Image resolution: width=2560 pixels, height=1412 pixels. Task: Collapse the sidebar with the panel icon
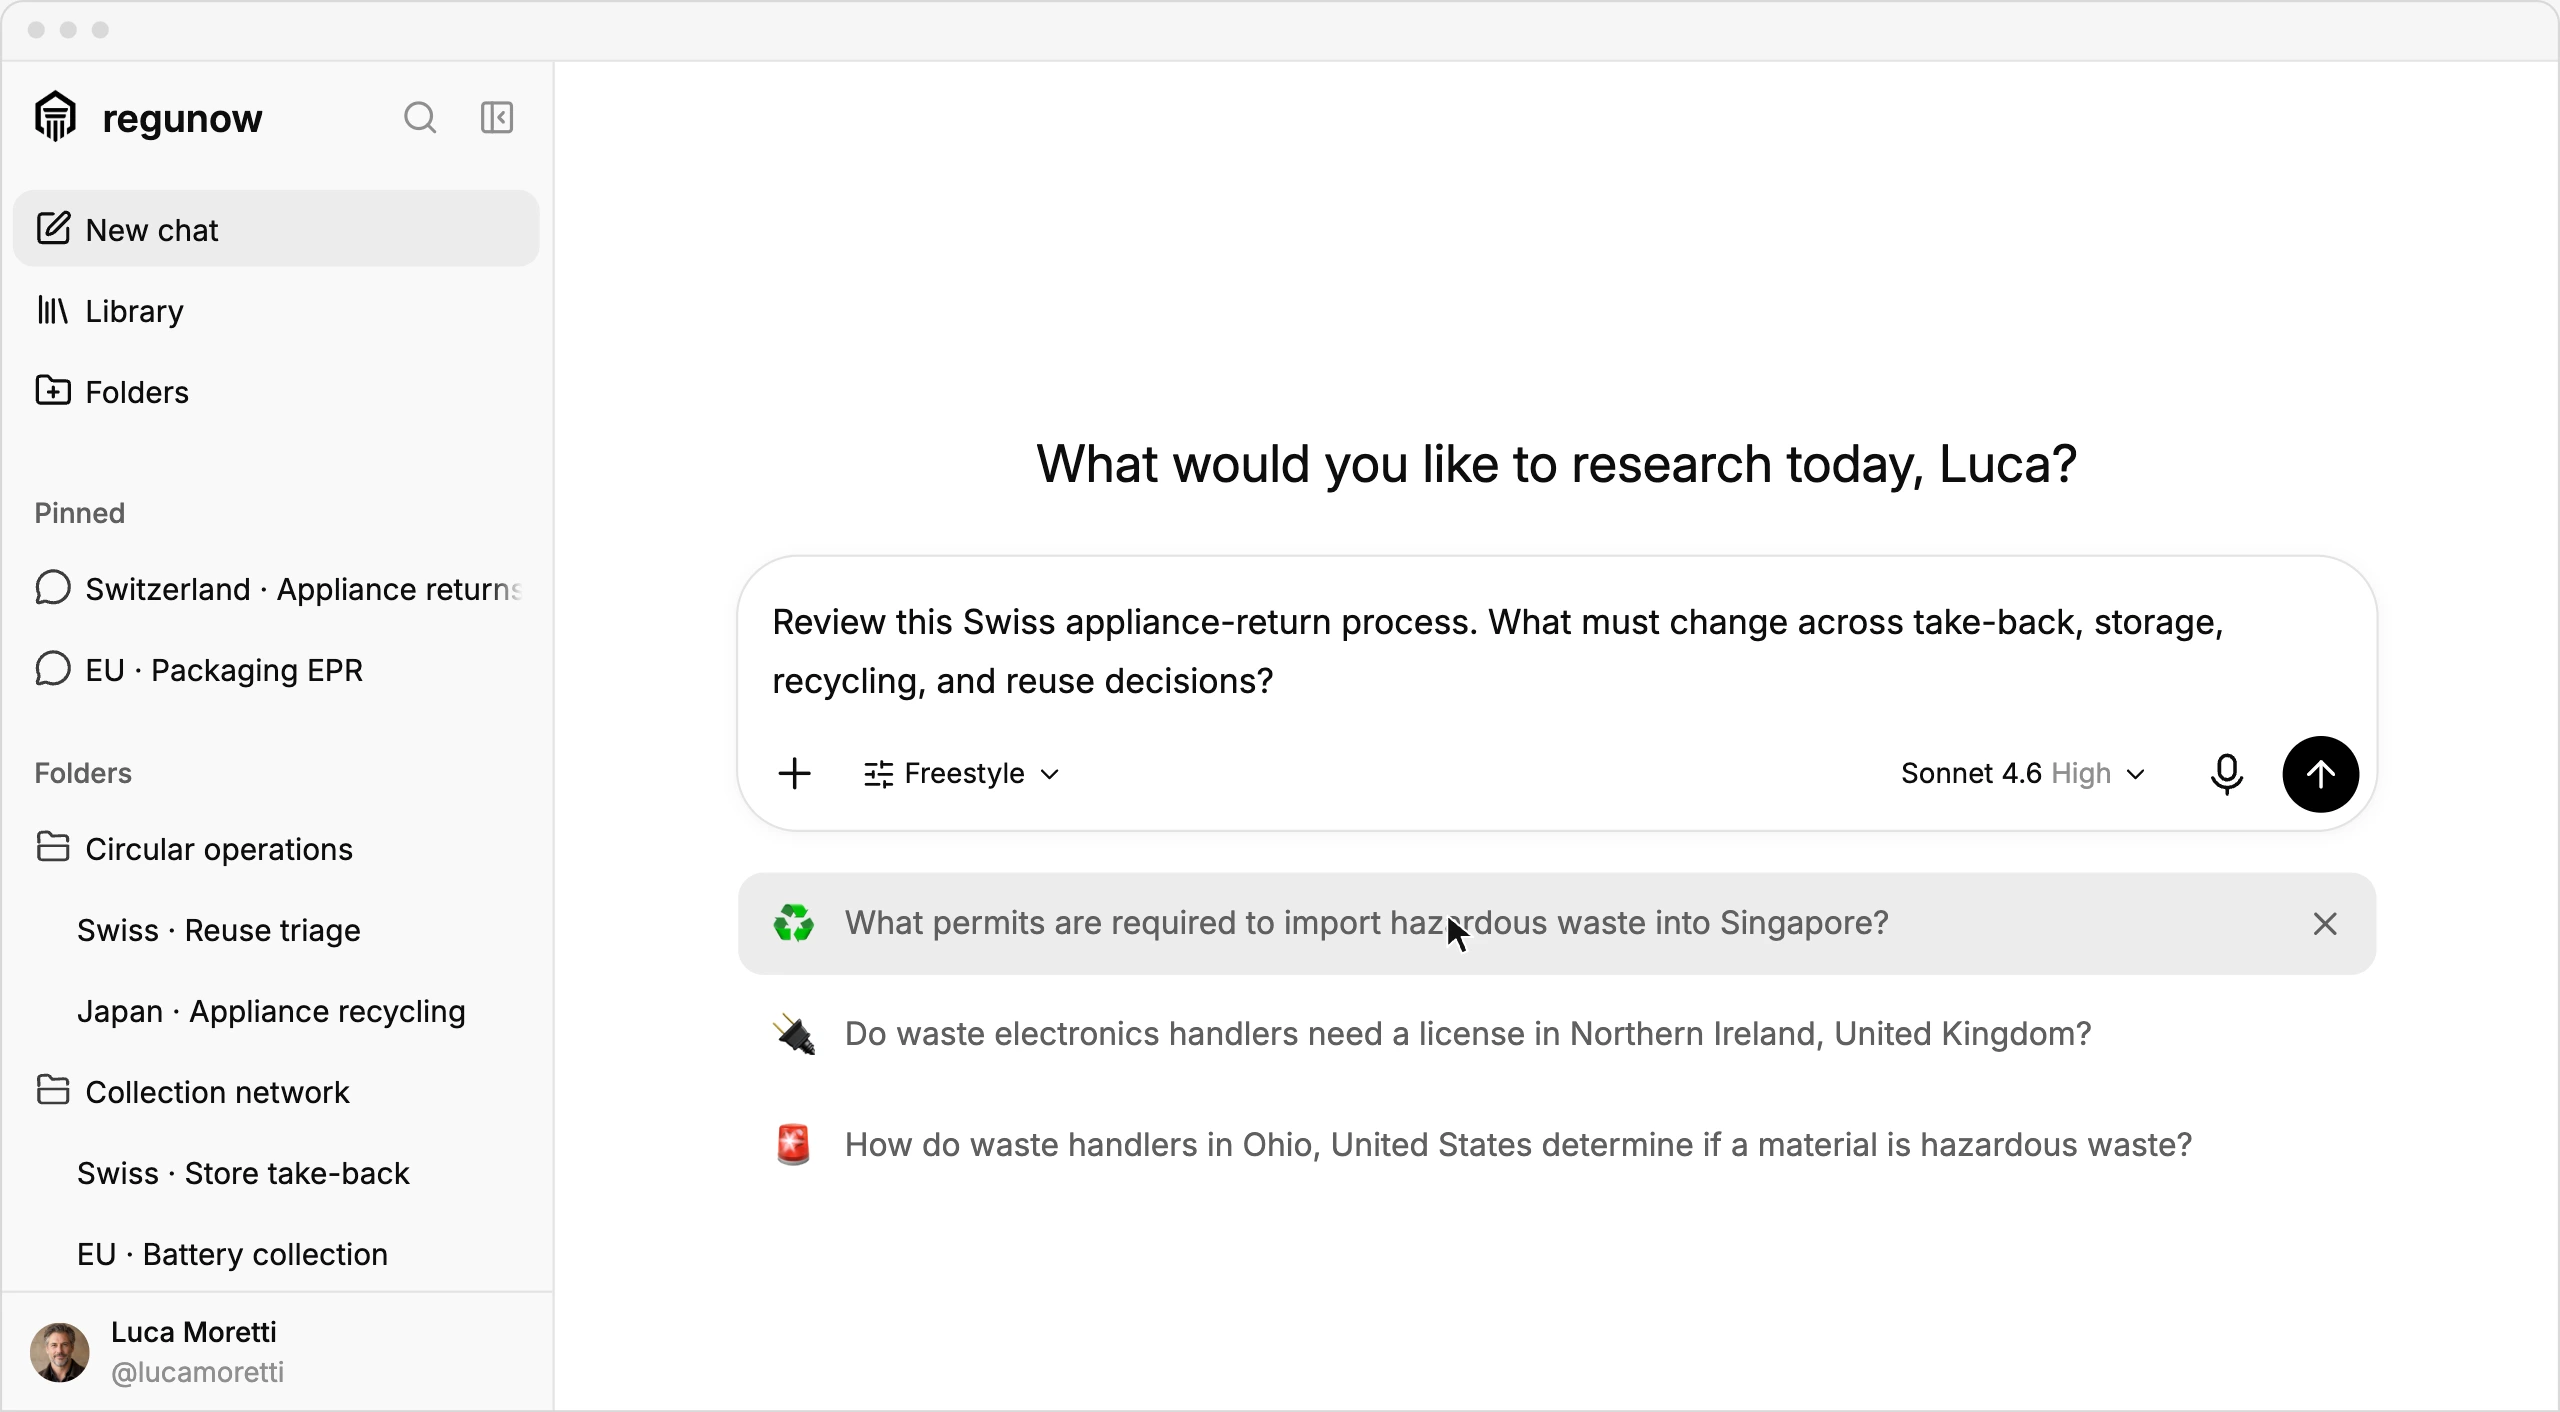[x=497, y=118]
